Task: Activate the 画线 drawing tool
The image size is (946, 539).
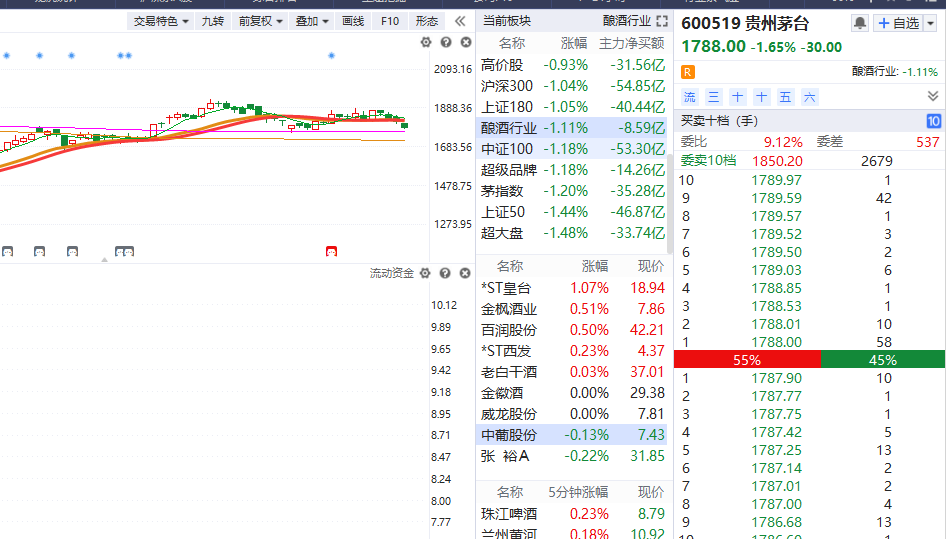Action: pos(353,21)
